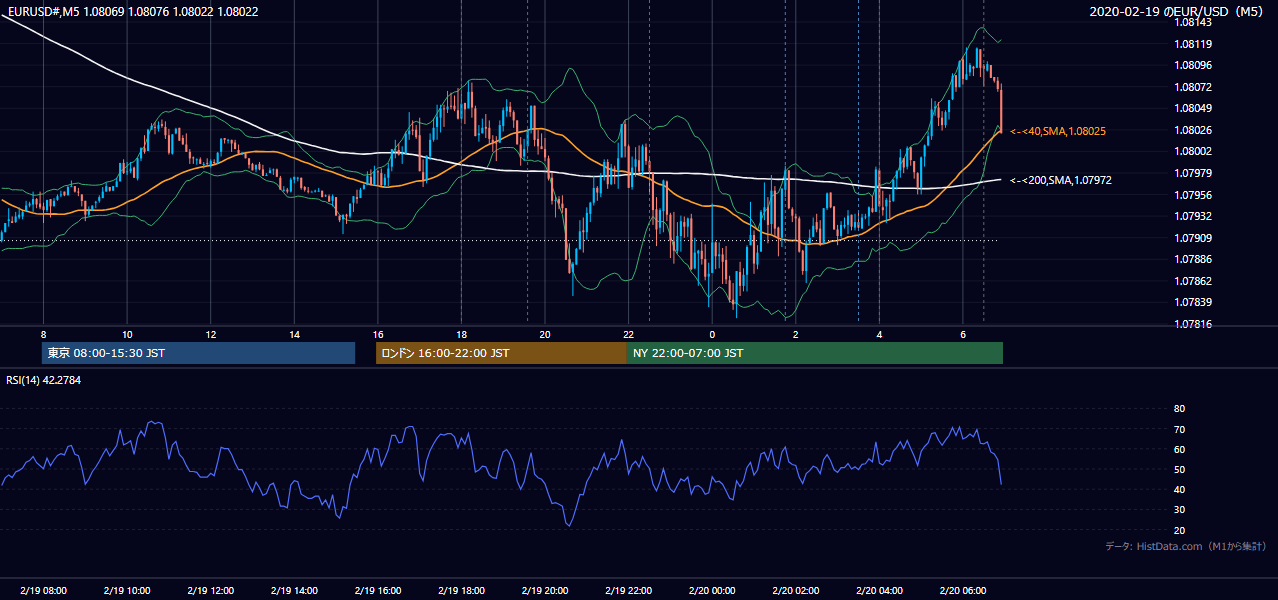
Task: Click the ロンドン 16:00-22:00 JST session bar
Action: pyautogui.click(x=501, y=353)
